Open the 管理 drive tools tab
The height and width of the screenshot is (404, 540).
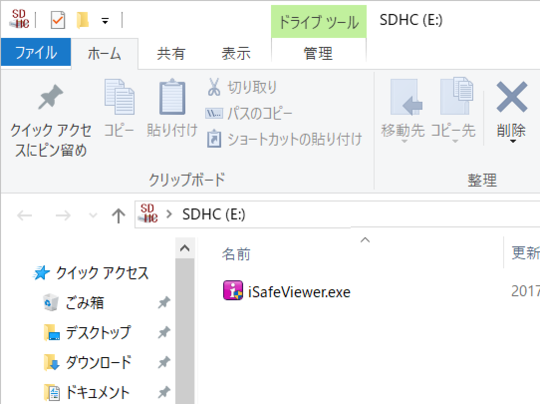pyautogui.click(x=318, y=54)
